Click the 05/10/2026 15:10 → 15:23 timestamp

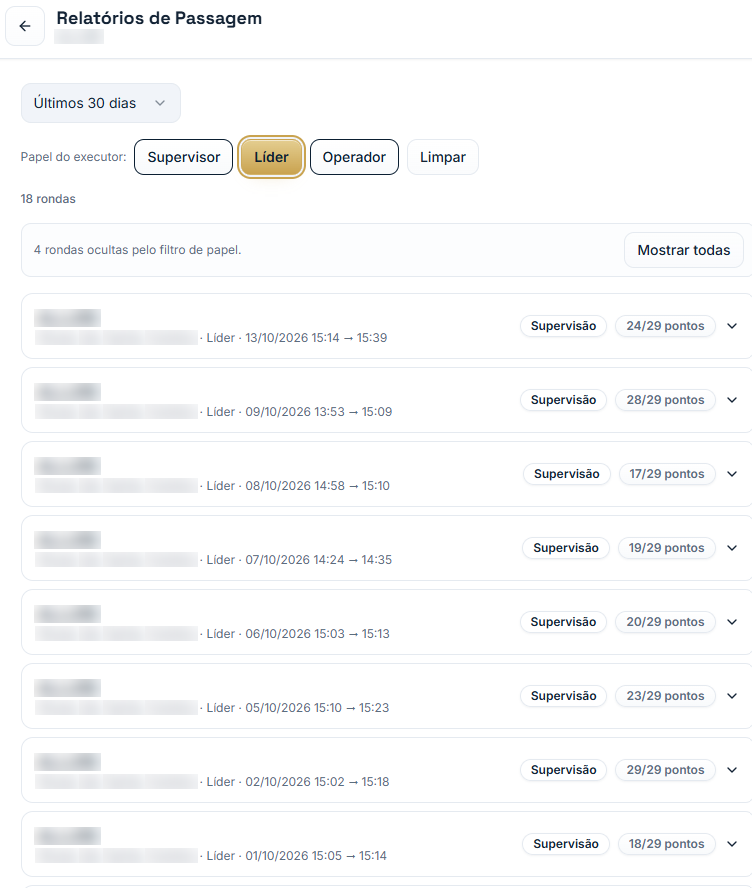coord(317,708)
